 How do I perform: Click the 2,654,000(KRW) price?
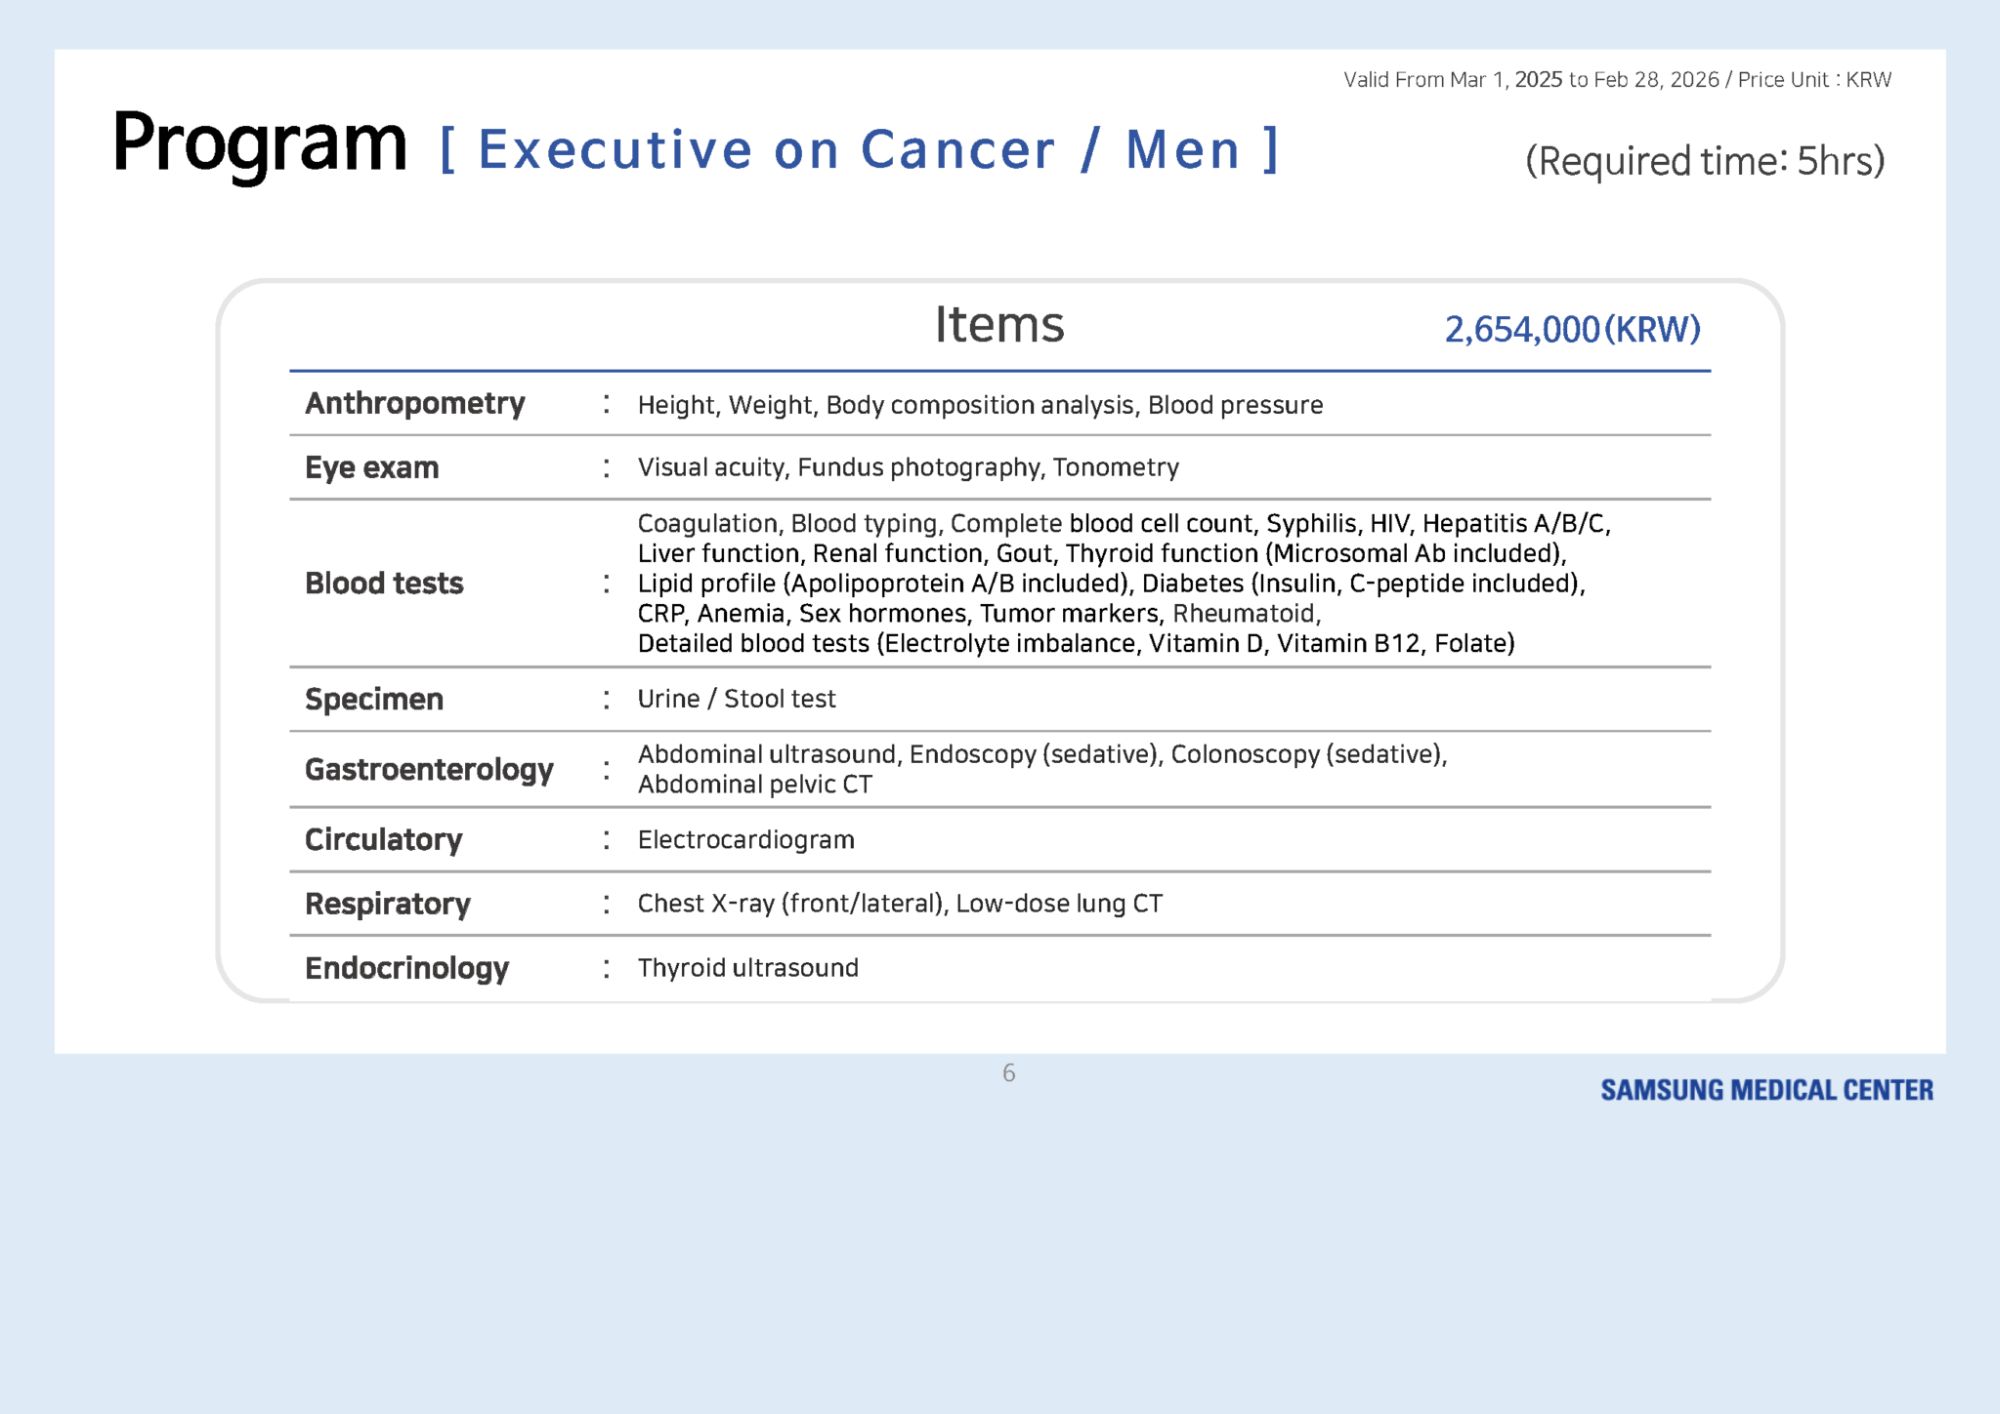click(x=1572, y=329)
